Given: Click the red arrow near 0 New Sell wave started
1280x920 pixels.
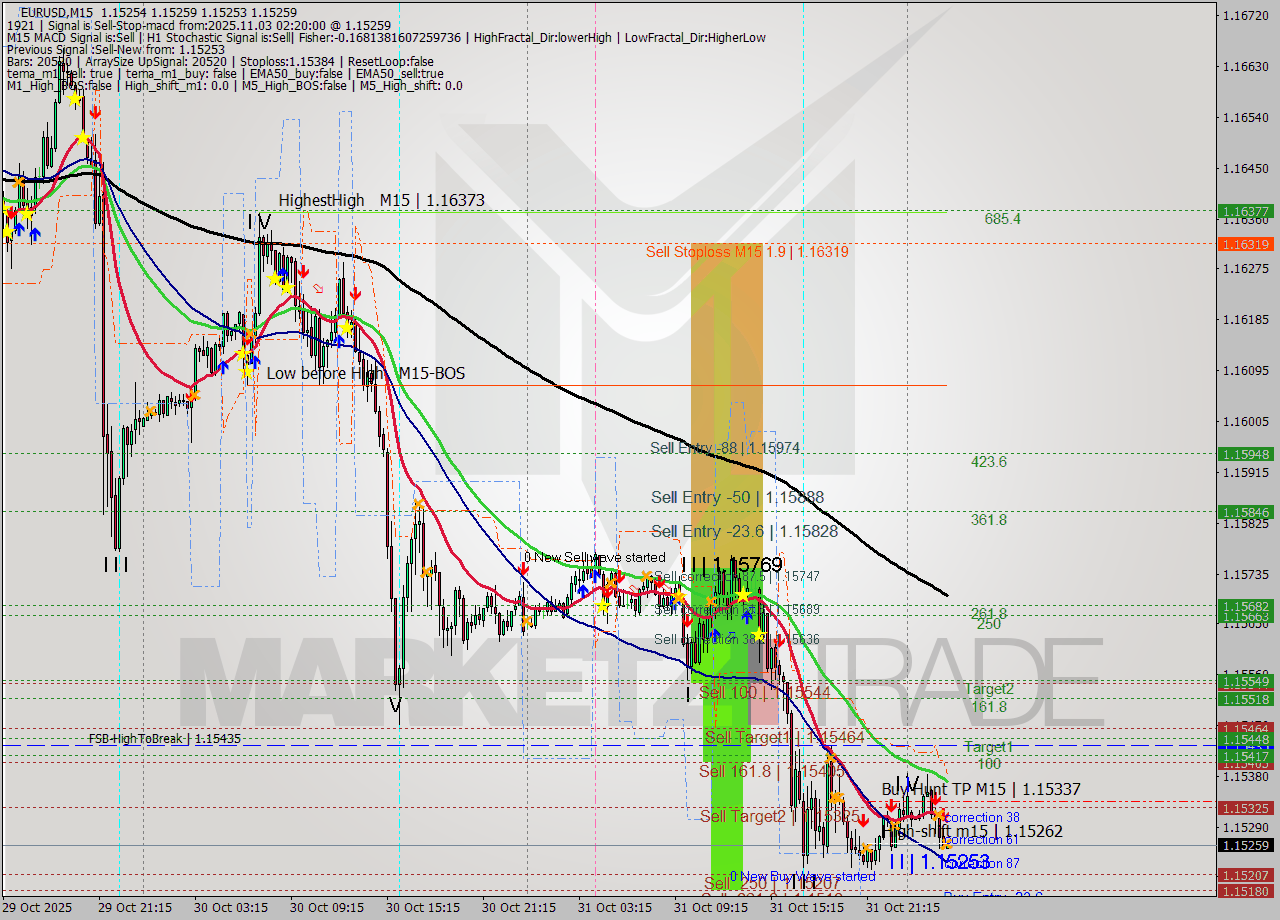Looking at the screenshot, I should tap(524, 568).
